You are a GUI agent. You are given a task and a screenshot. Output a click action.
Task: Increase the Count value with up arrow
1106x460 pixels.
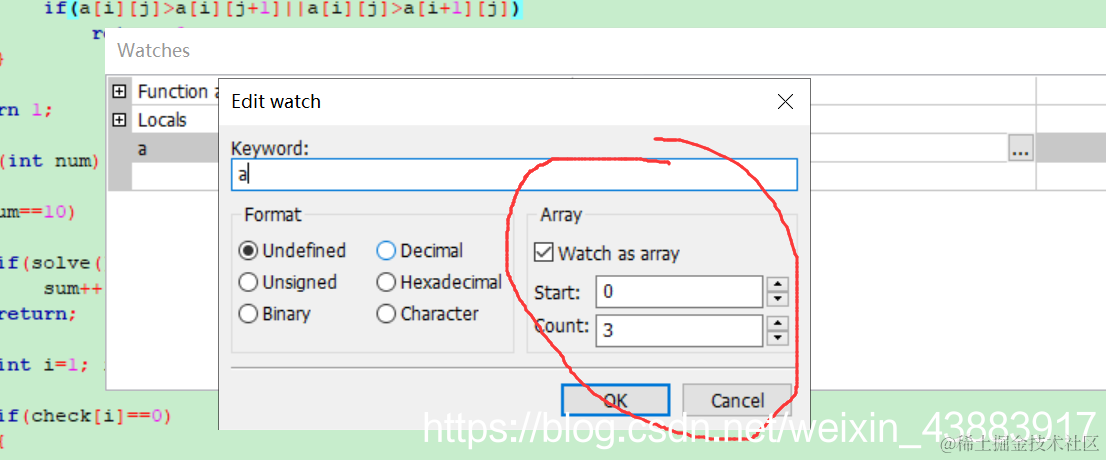(x=777, y=322)
